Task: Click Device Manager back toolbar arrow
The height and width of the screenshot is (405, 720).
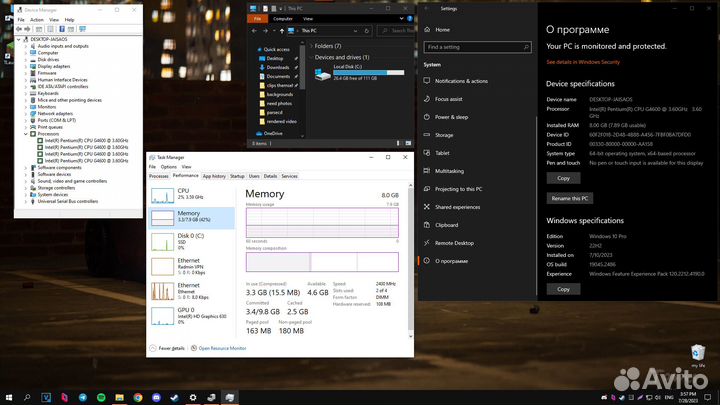Action: click(19, 29)
